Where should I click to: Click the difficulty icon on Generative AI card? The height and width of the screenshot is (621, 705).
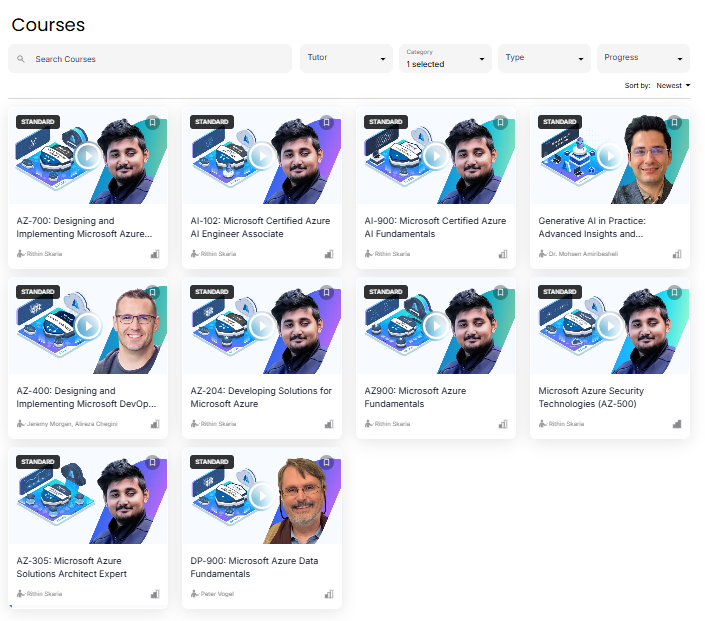pos(677,254)
